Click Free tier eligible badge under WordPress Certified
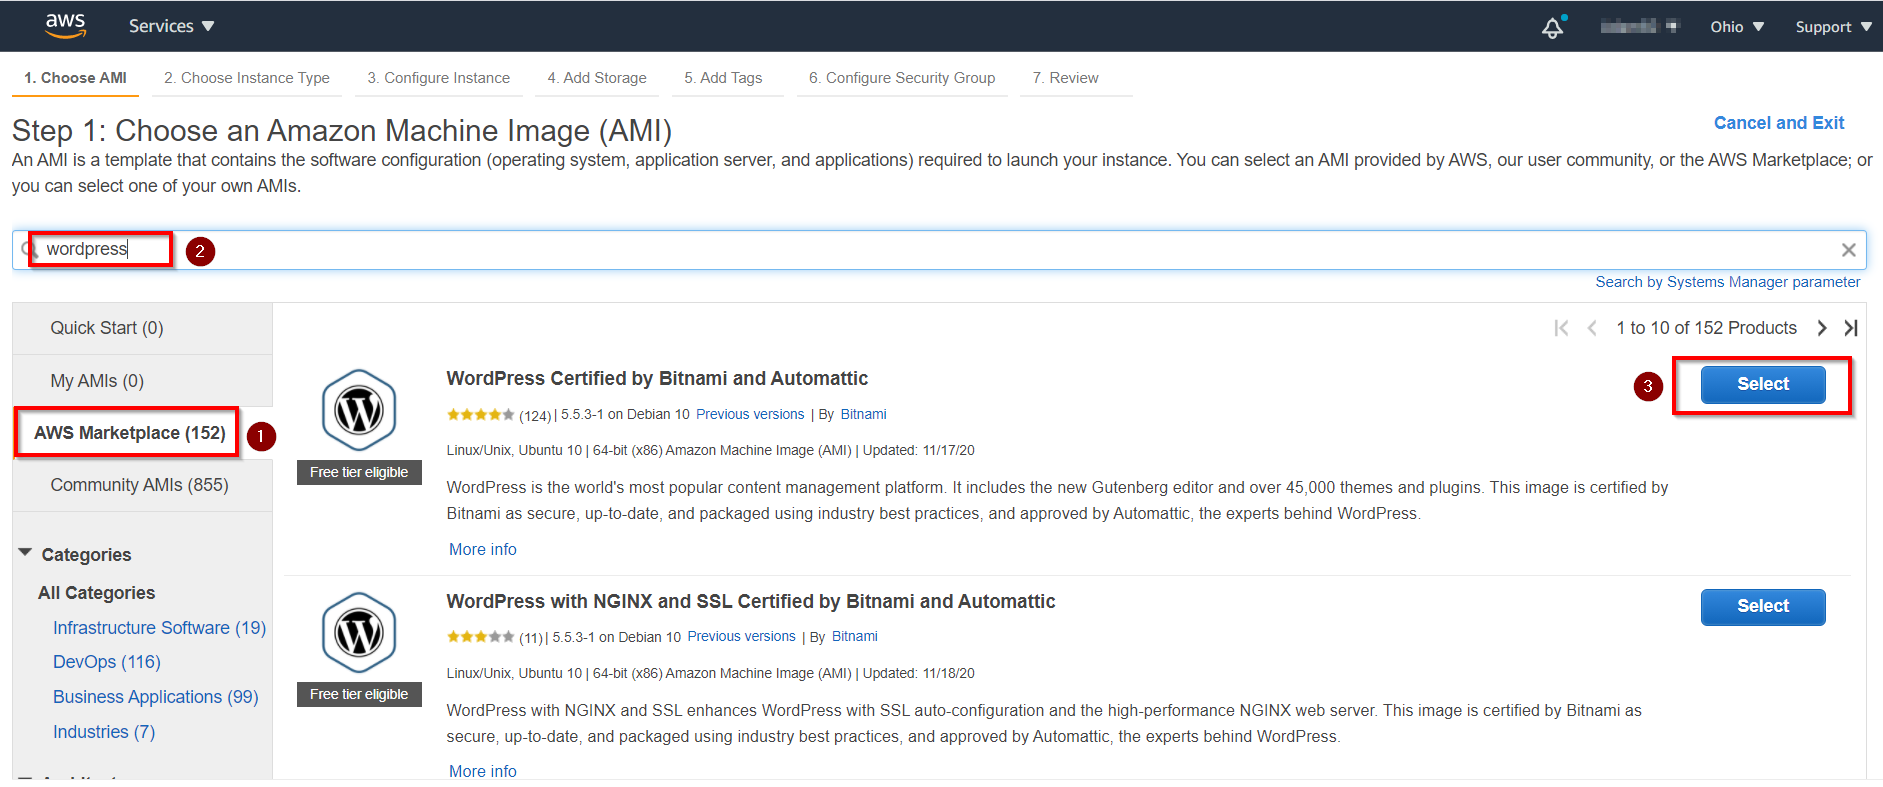This screenshot has width=1883, height=787. coord(359,472)
